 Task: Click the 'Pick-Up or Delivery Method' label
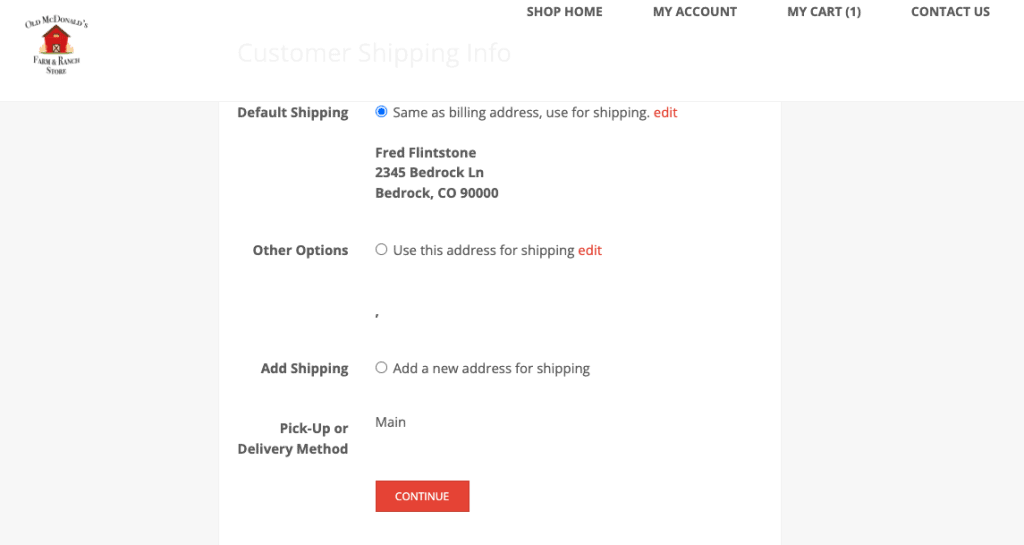(x=293, y=439)
